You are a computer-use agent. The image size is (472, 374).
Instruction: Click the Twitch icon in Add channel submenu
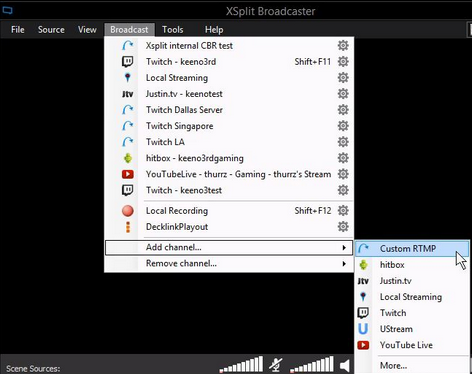pyautogui.click(x=363, y=313)
